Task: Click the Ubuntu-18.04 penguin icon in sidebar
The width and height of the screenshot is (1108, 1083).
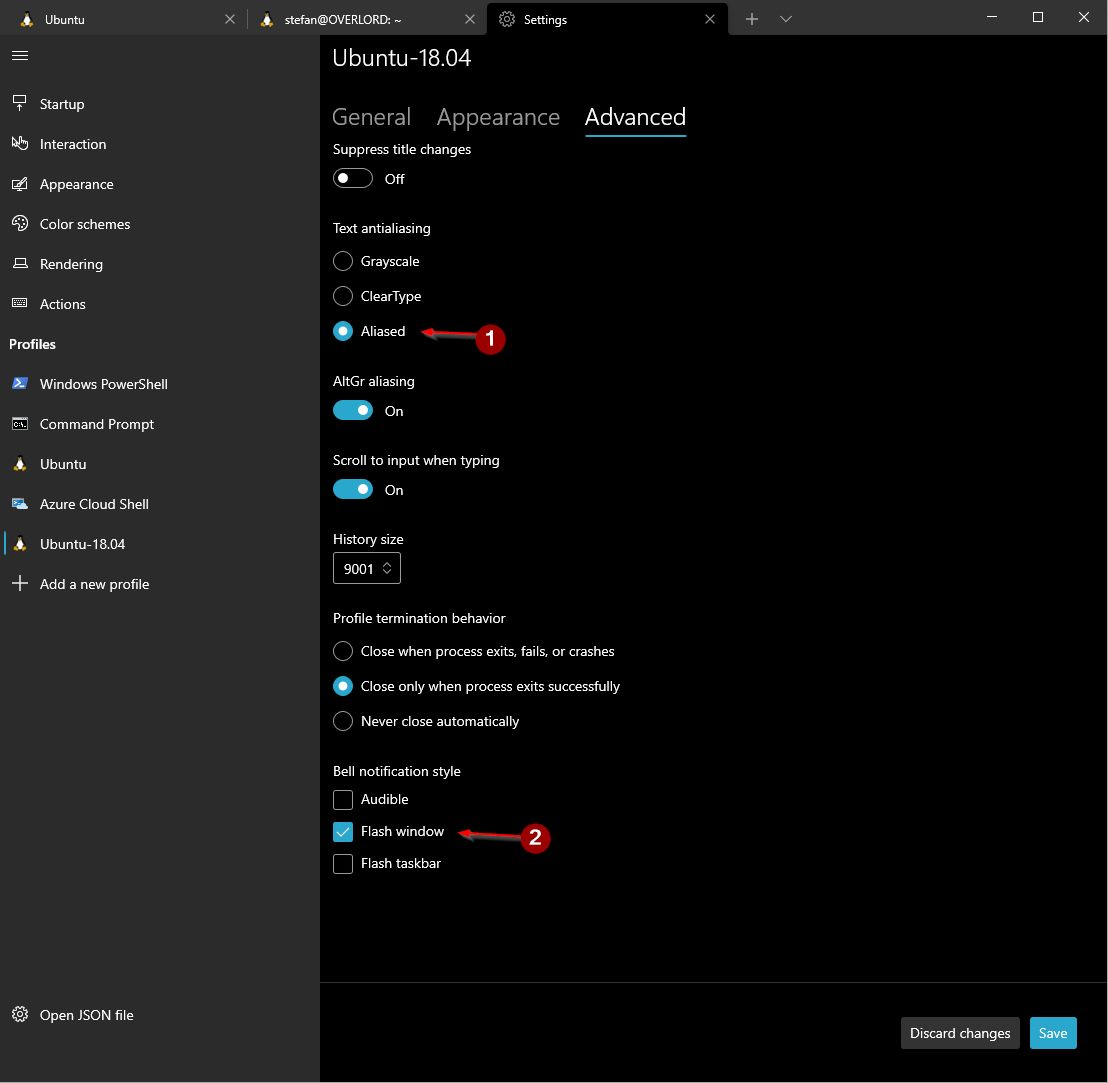Action: (x=20, y=543)
